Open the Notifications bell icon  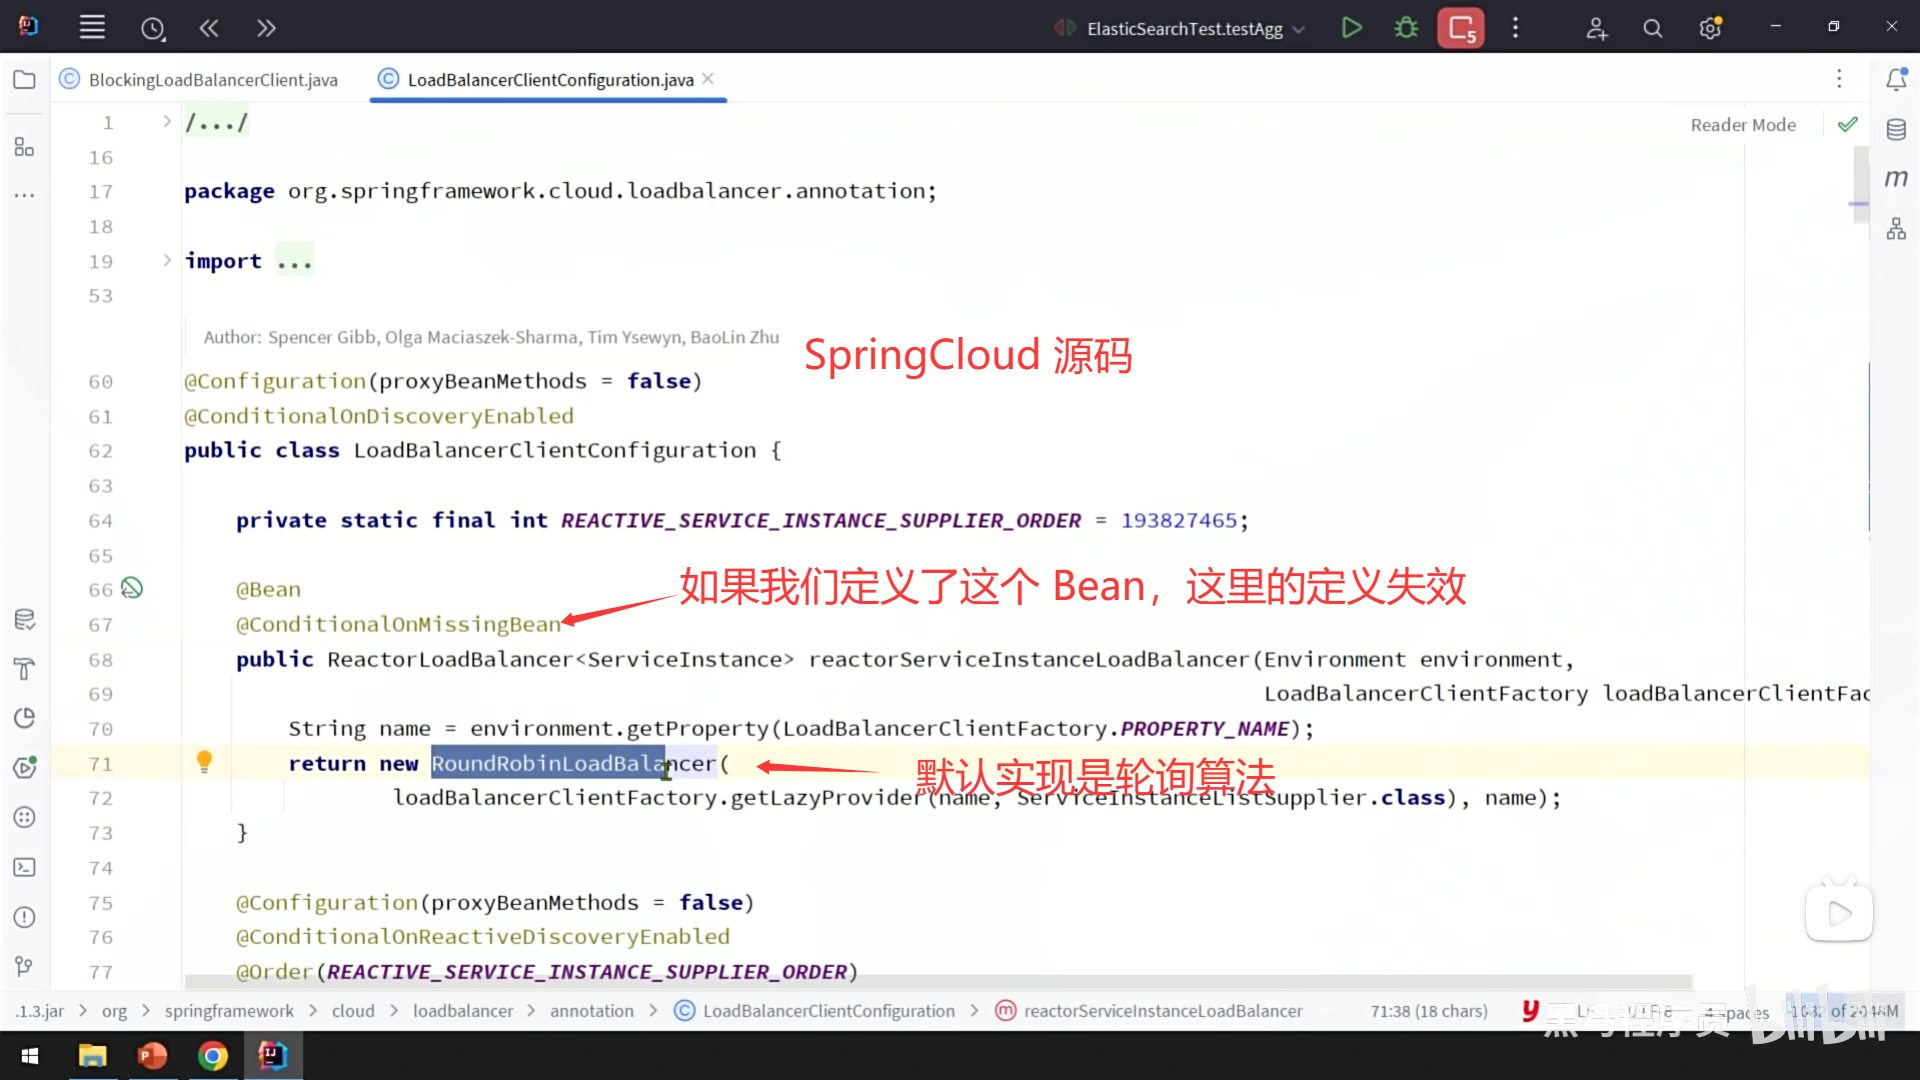coord(1896,80)
